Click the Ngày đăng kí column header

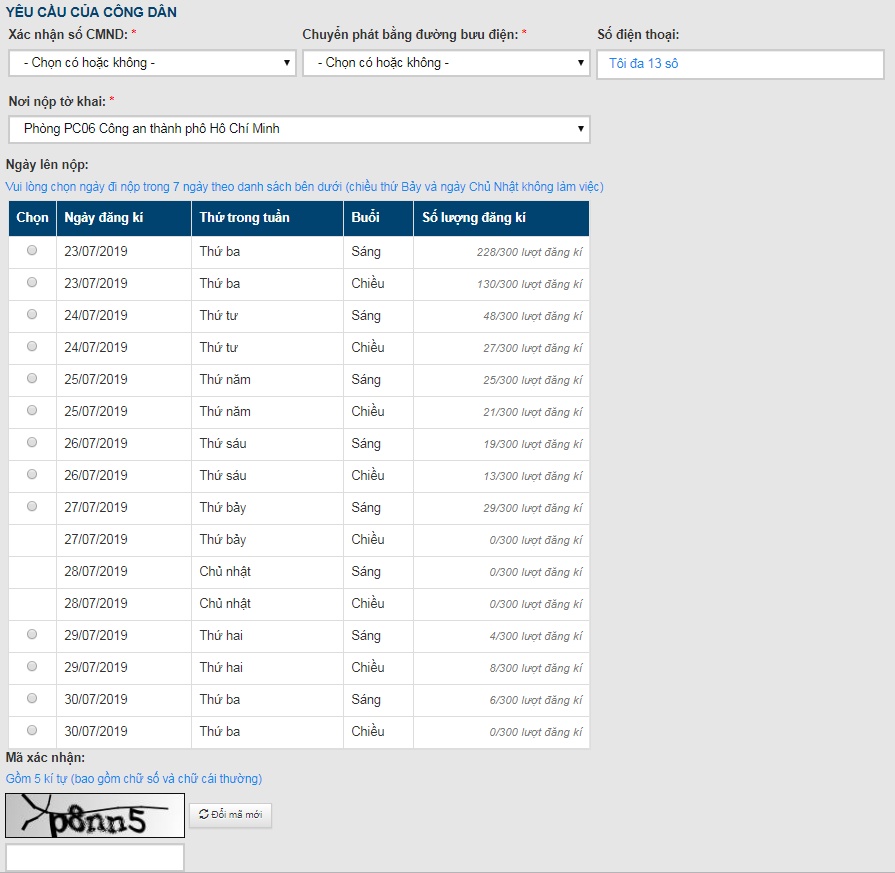tap(124, 218)
